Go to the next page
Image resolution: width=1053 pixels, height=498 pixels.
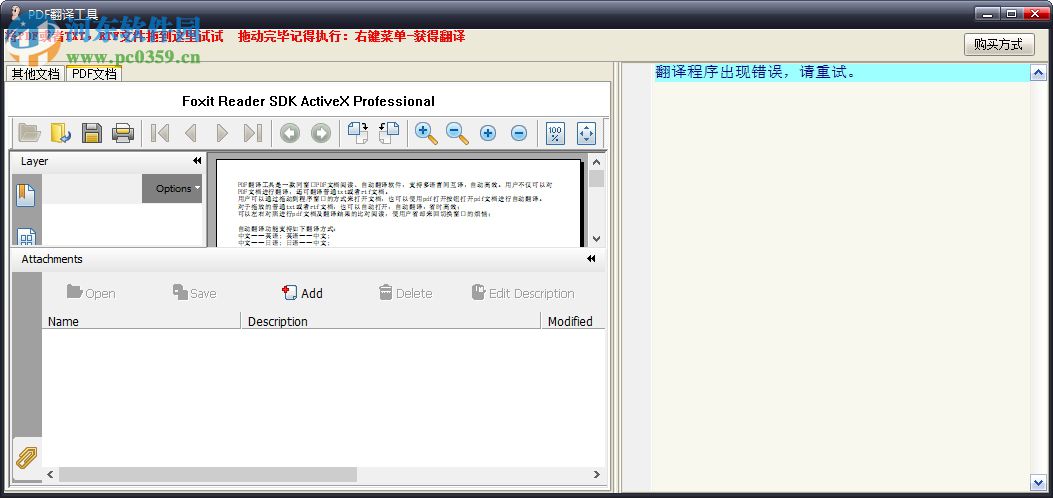(x=222, y=133)
